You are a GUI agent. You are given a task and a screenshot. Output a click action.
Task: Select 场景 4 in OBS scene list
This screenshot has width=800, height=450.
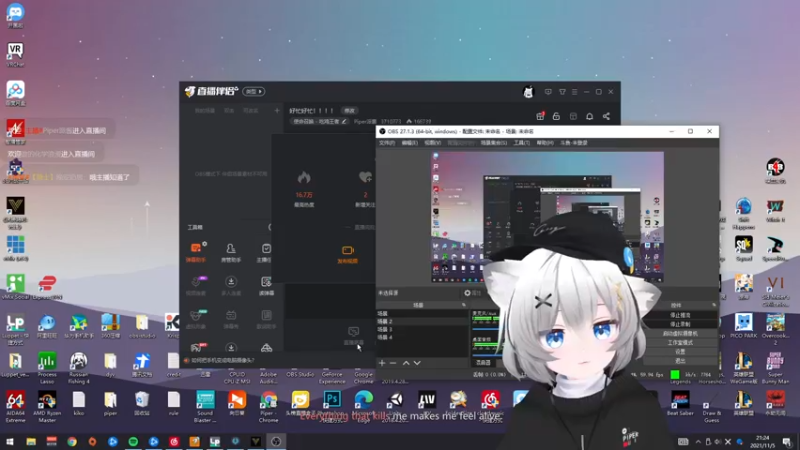tap(422, 338)
